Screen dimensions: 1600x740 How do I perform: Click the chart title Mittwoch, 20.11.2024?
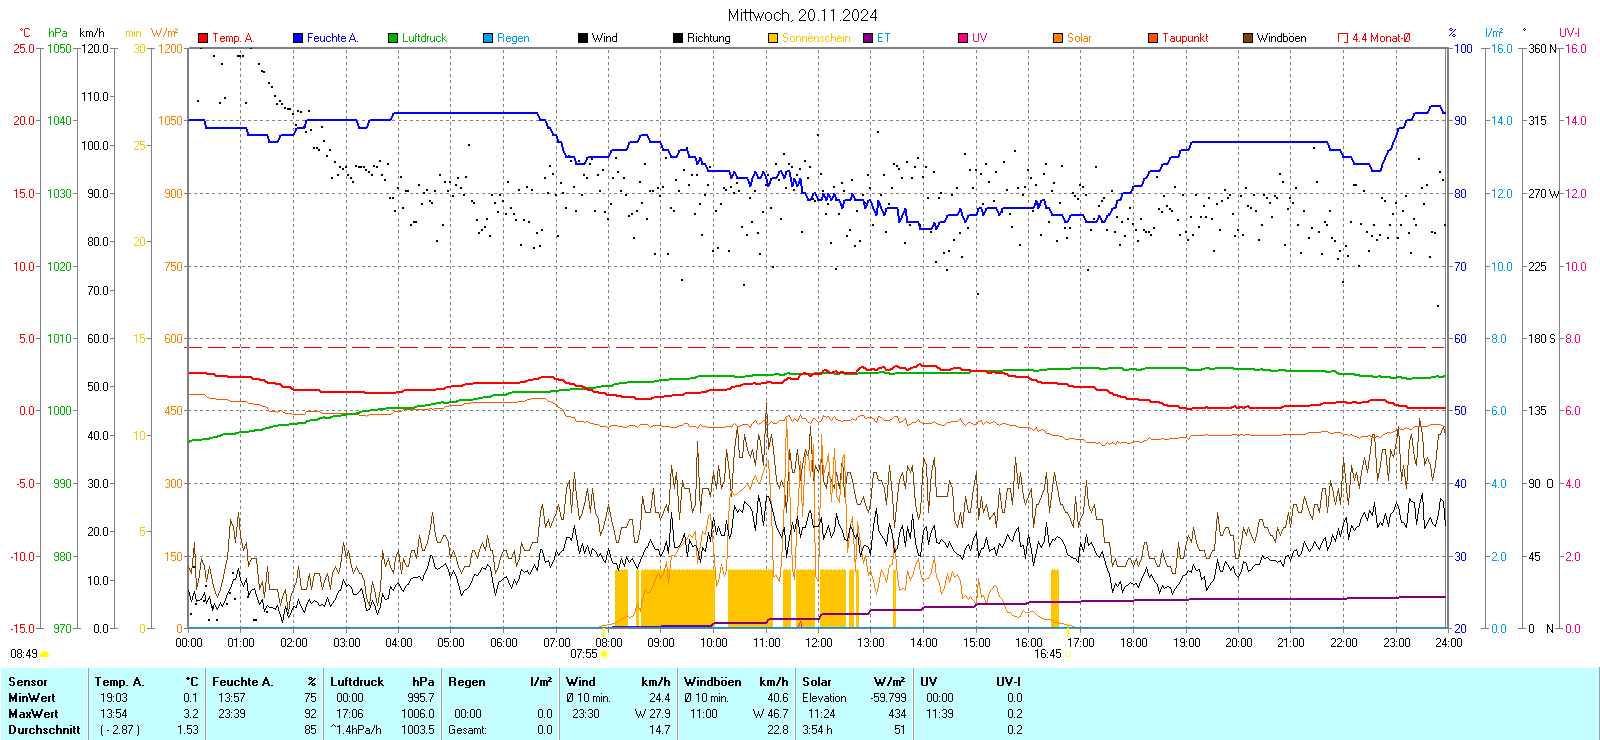pos(802,15)
